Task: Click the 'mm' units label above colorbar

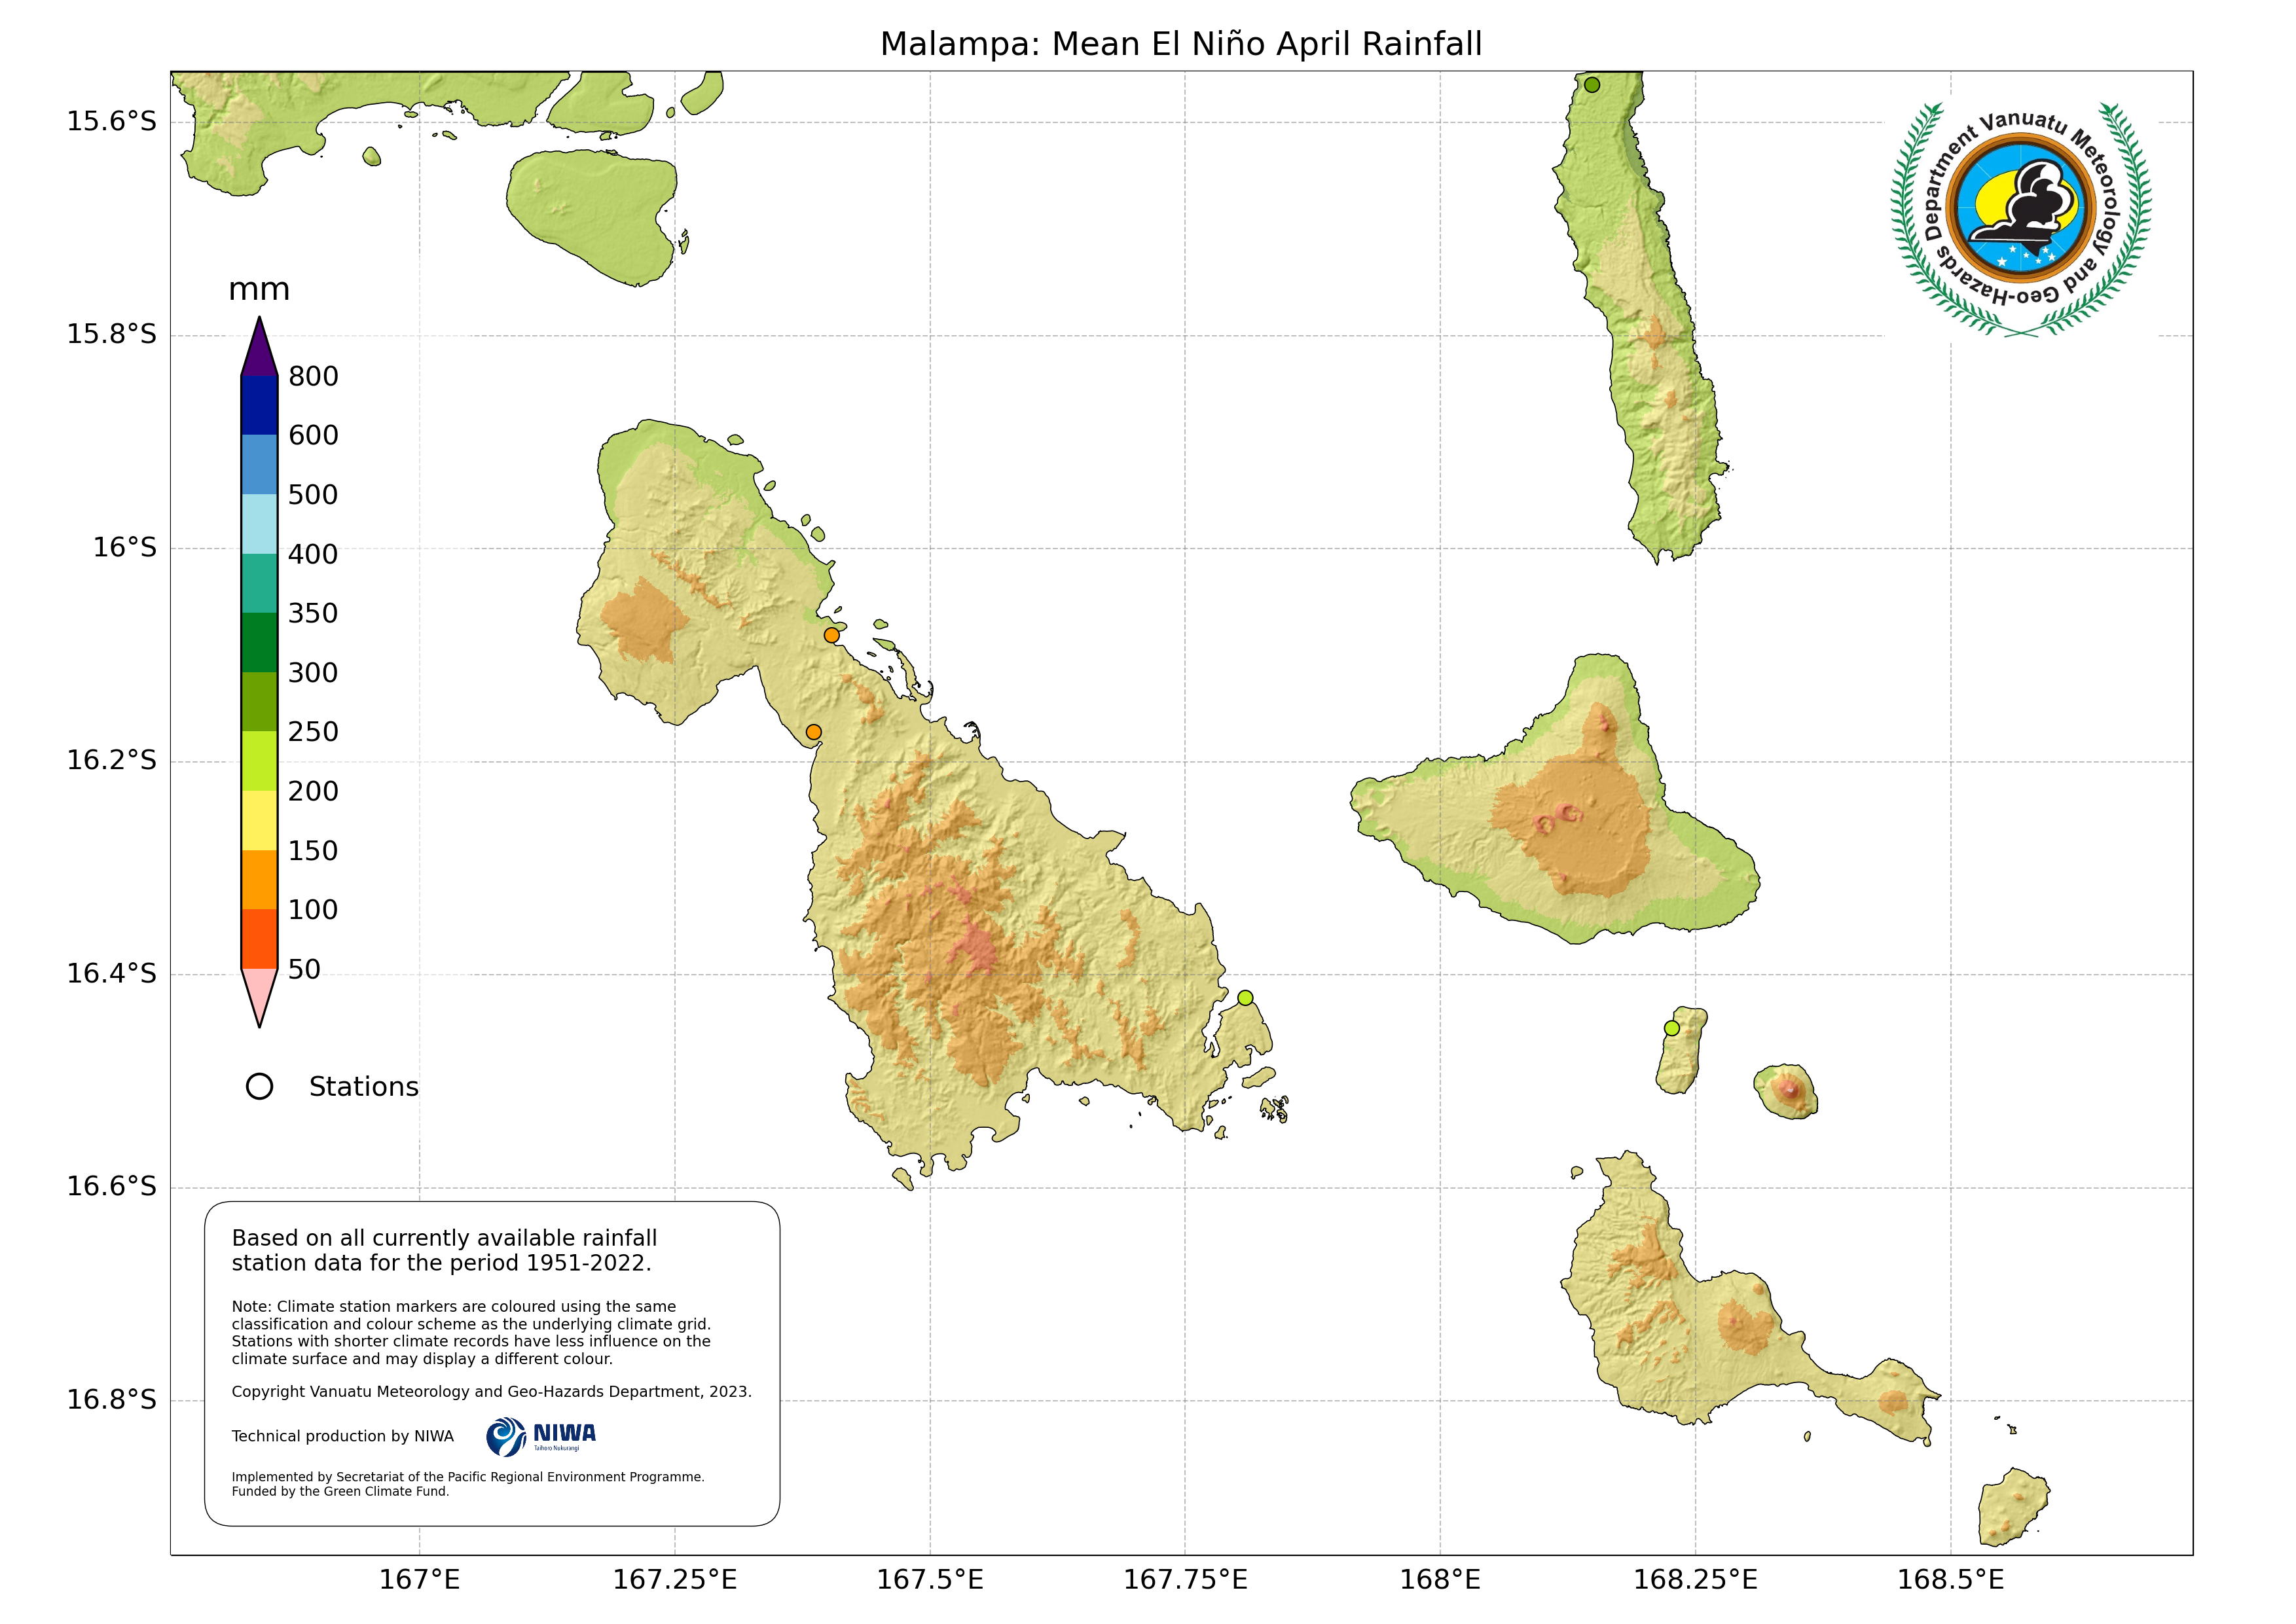Action: click(x=259, y=290)
